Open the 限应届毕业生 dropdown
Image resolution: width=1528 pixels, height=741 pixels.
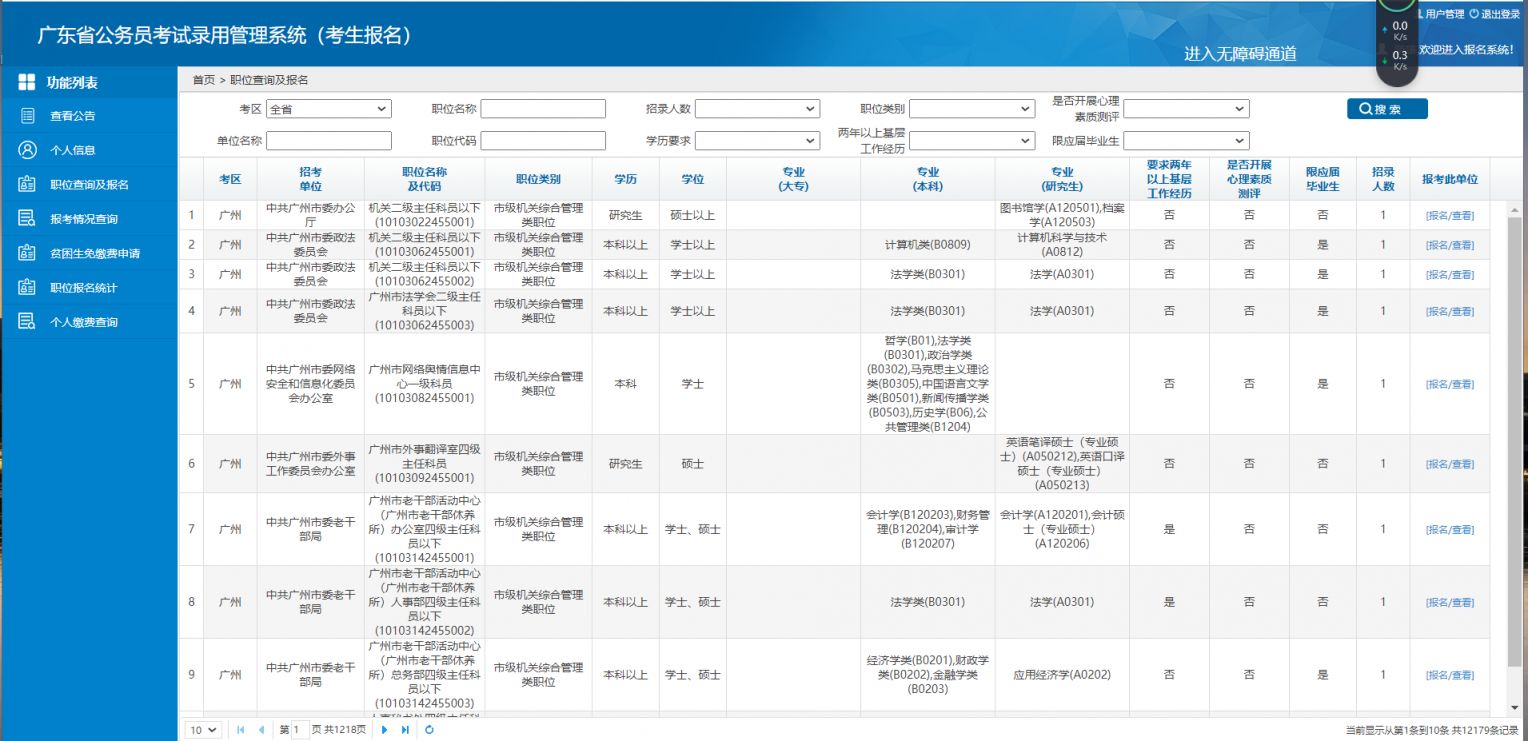pos(1186,141)
